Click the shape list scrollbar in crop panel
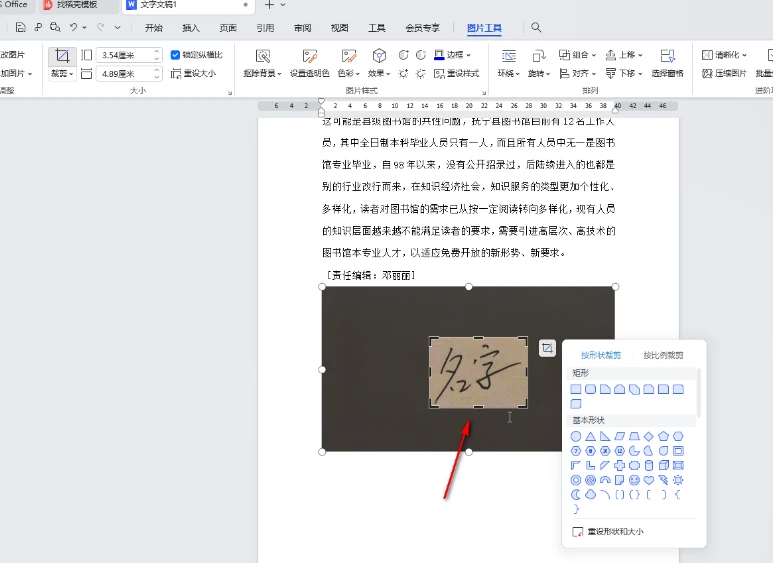The height and width of the screenshot is (563, 773). 698,392
